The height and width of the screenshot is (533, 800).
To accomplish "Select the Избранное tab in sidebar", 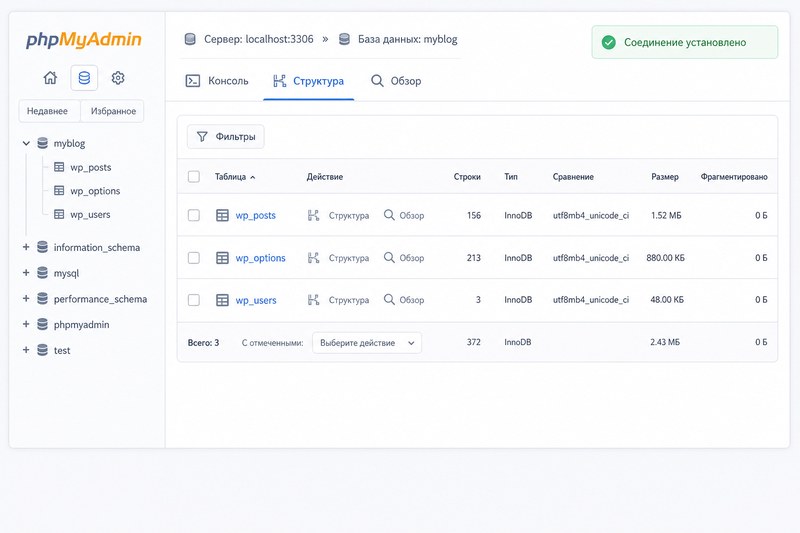I will 113,111.
